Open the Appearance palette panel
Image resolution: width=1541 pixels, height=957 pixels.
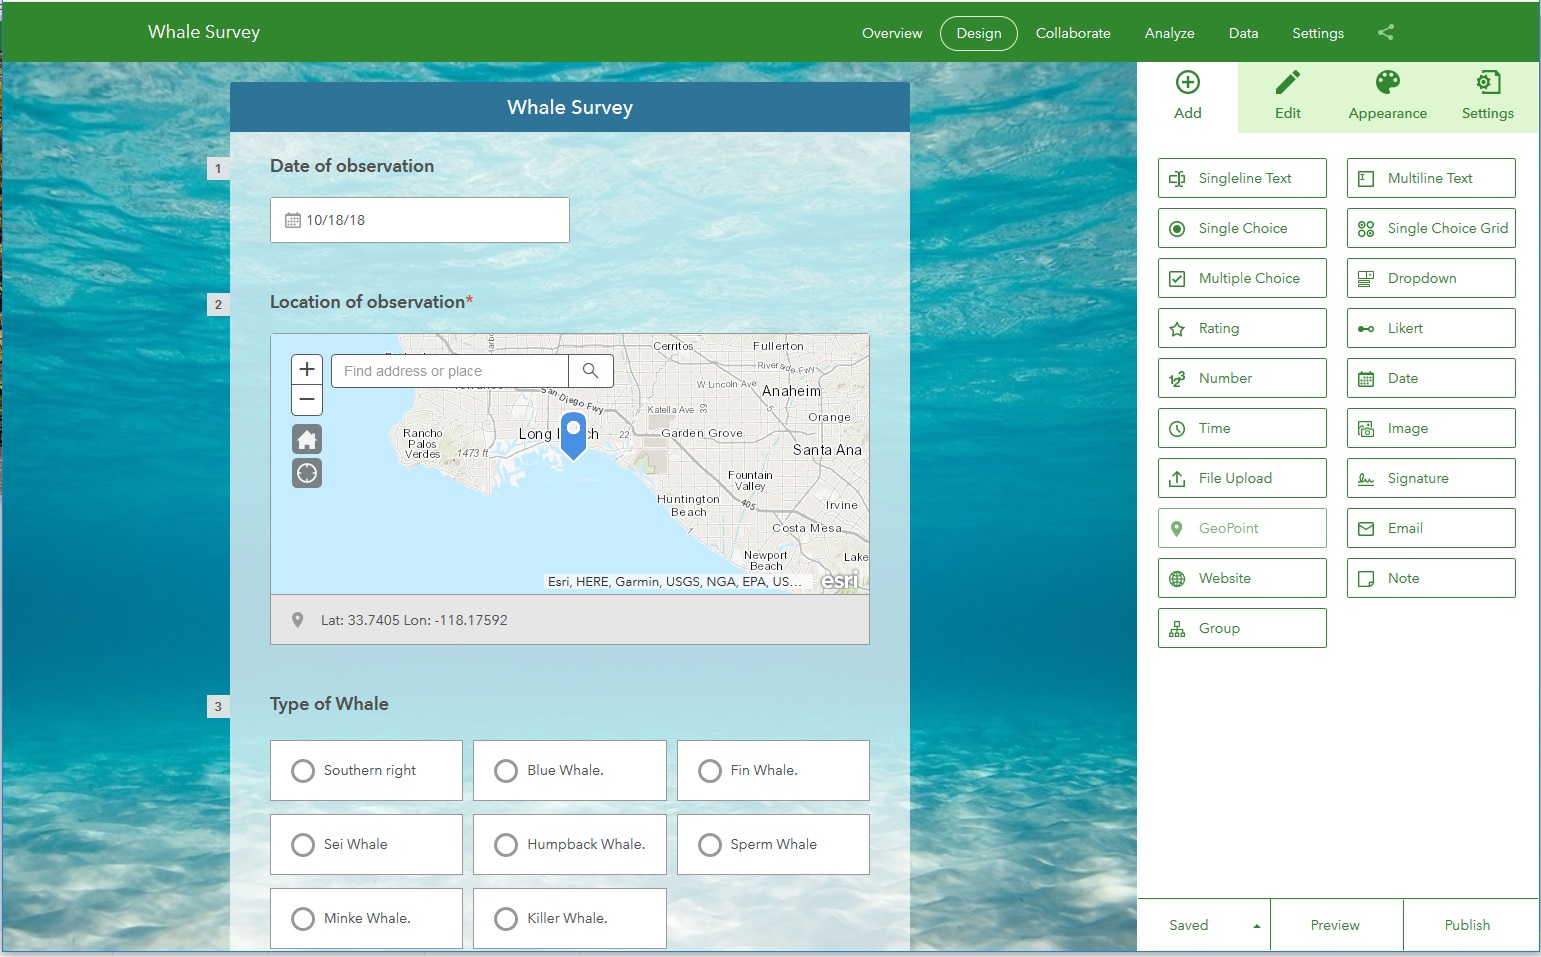coord(1387,96)
